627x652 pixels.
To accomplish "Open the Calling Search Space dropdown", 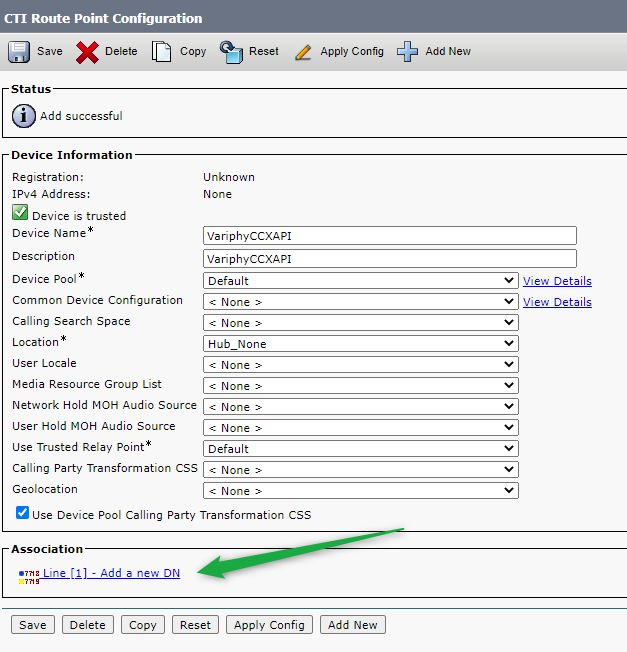I will click(x=360, y=323).
